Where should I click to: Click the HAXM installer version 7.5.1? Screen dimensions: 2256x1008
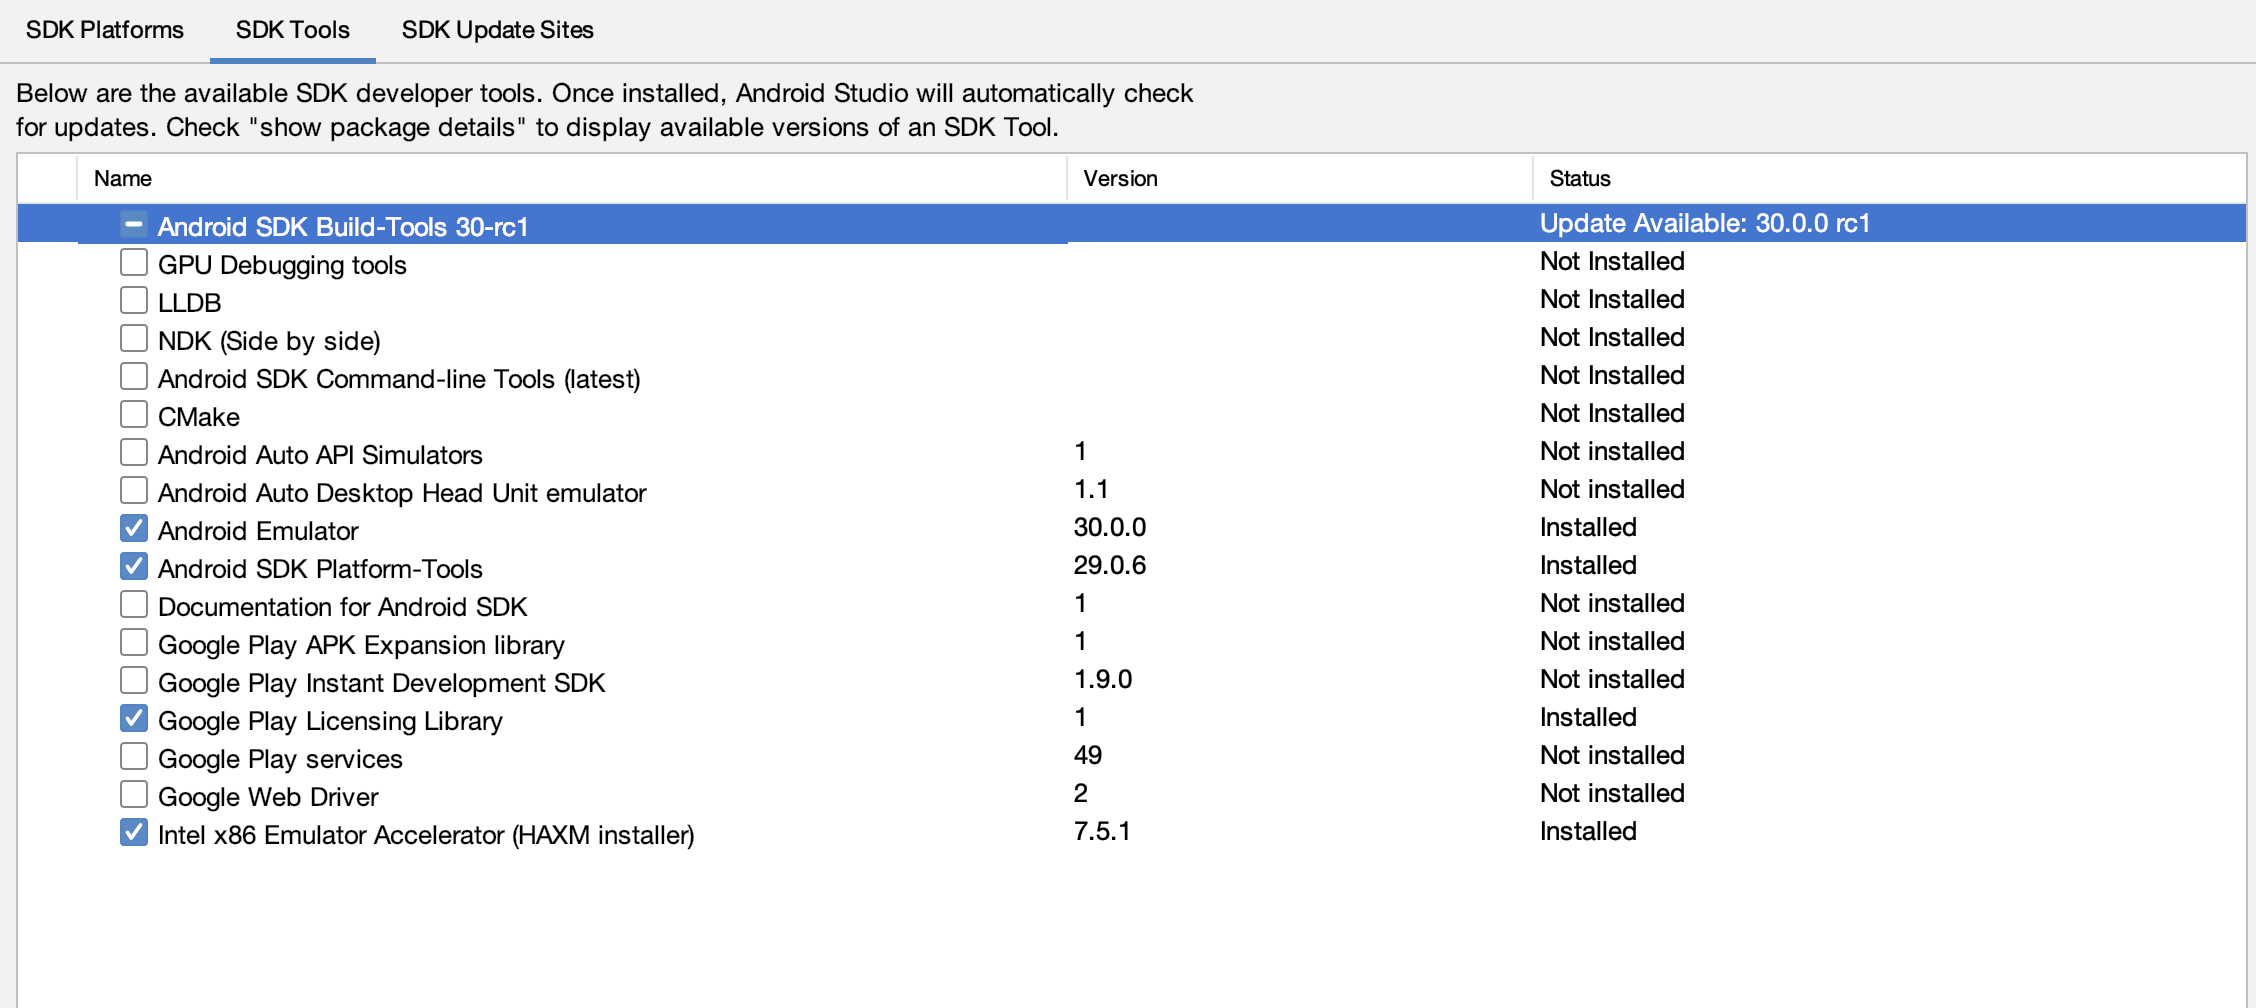point(1102,831)
